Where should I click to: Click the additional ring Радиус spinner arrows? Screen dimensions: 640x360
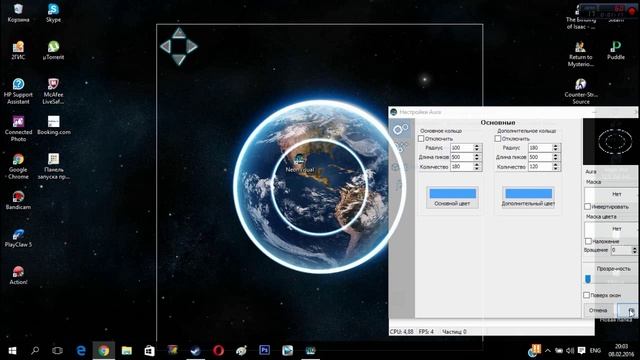555,148
